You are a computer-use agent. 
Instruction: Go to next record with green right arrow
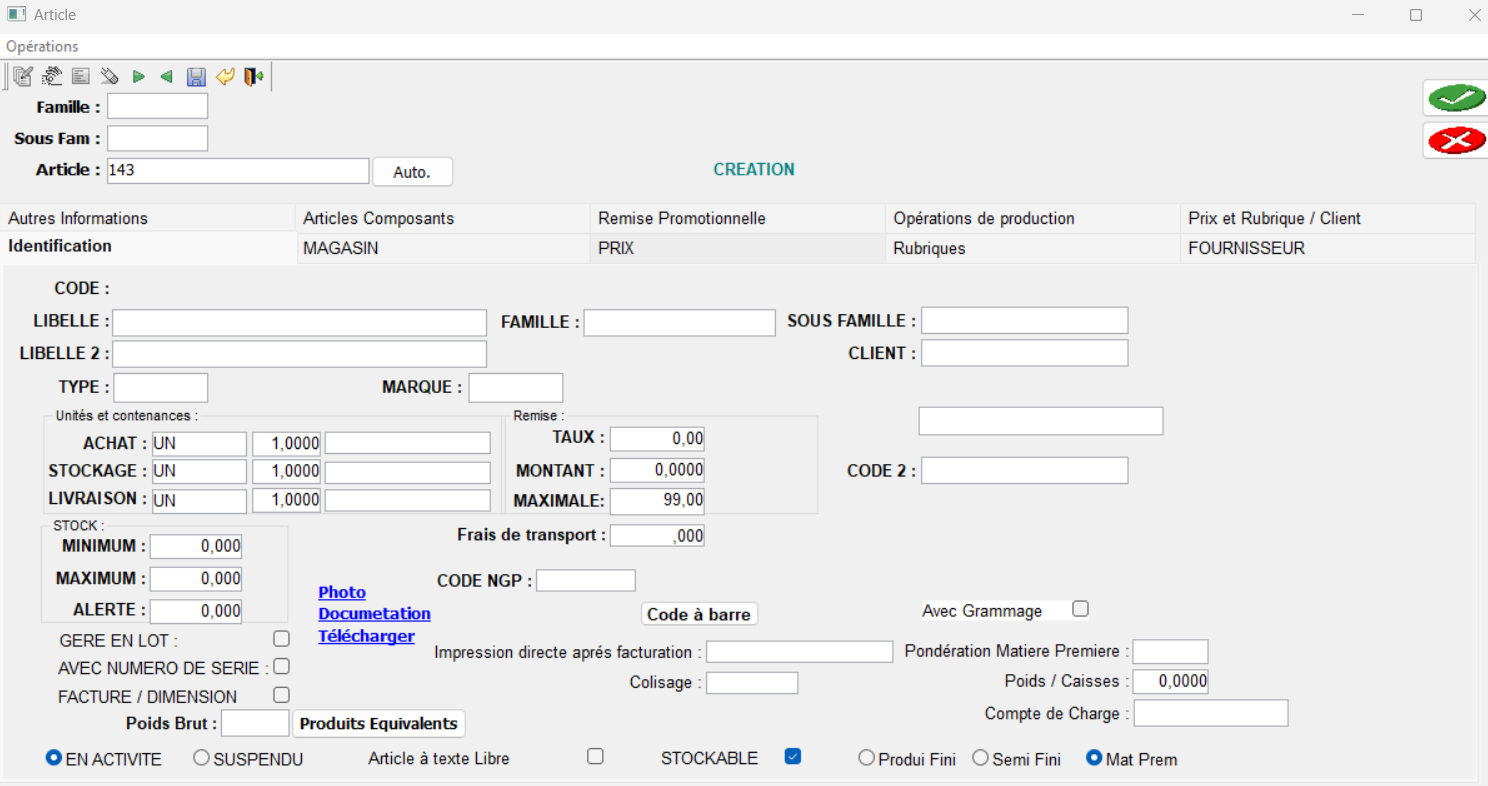coord(139,76)
